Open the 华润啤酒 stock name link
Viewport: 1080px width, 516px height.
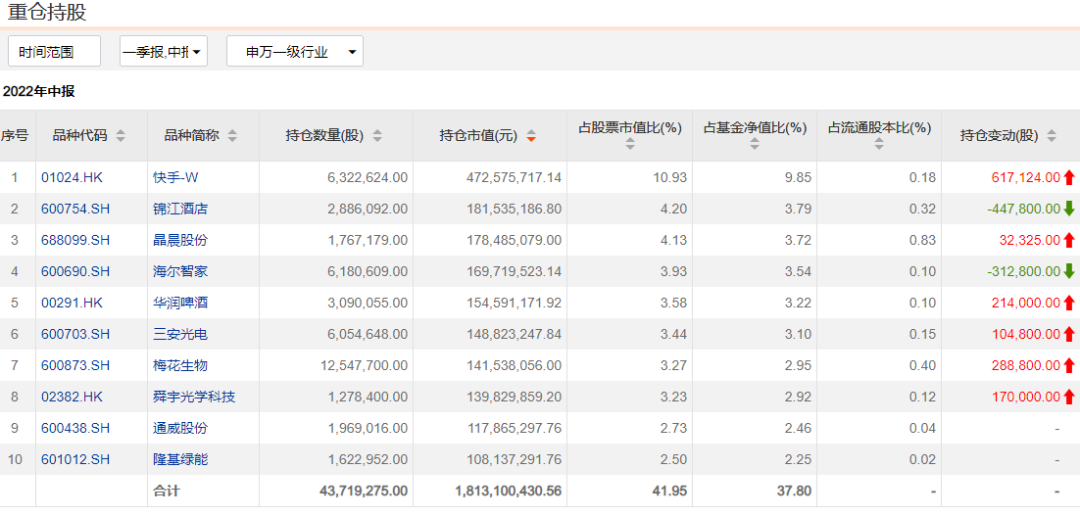click(x=180, y=303)
